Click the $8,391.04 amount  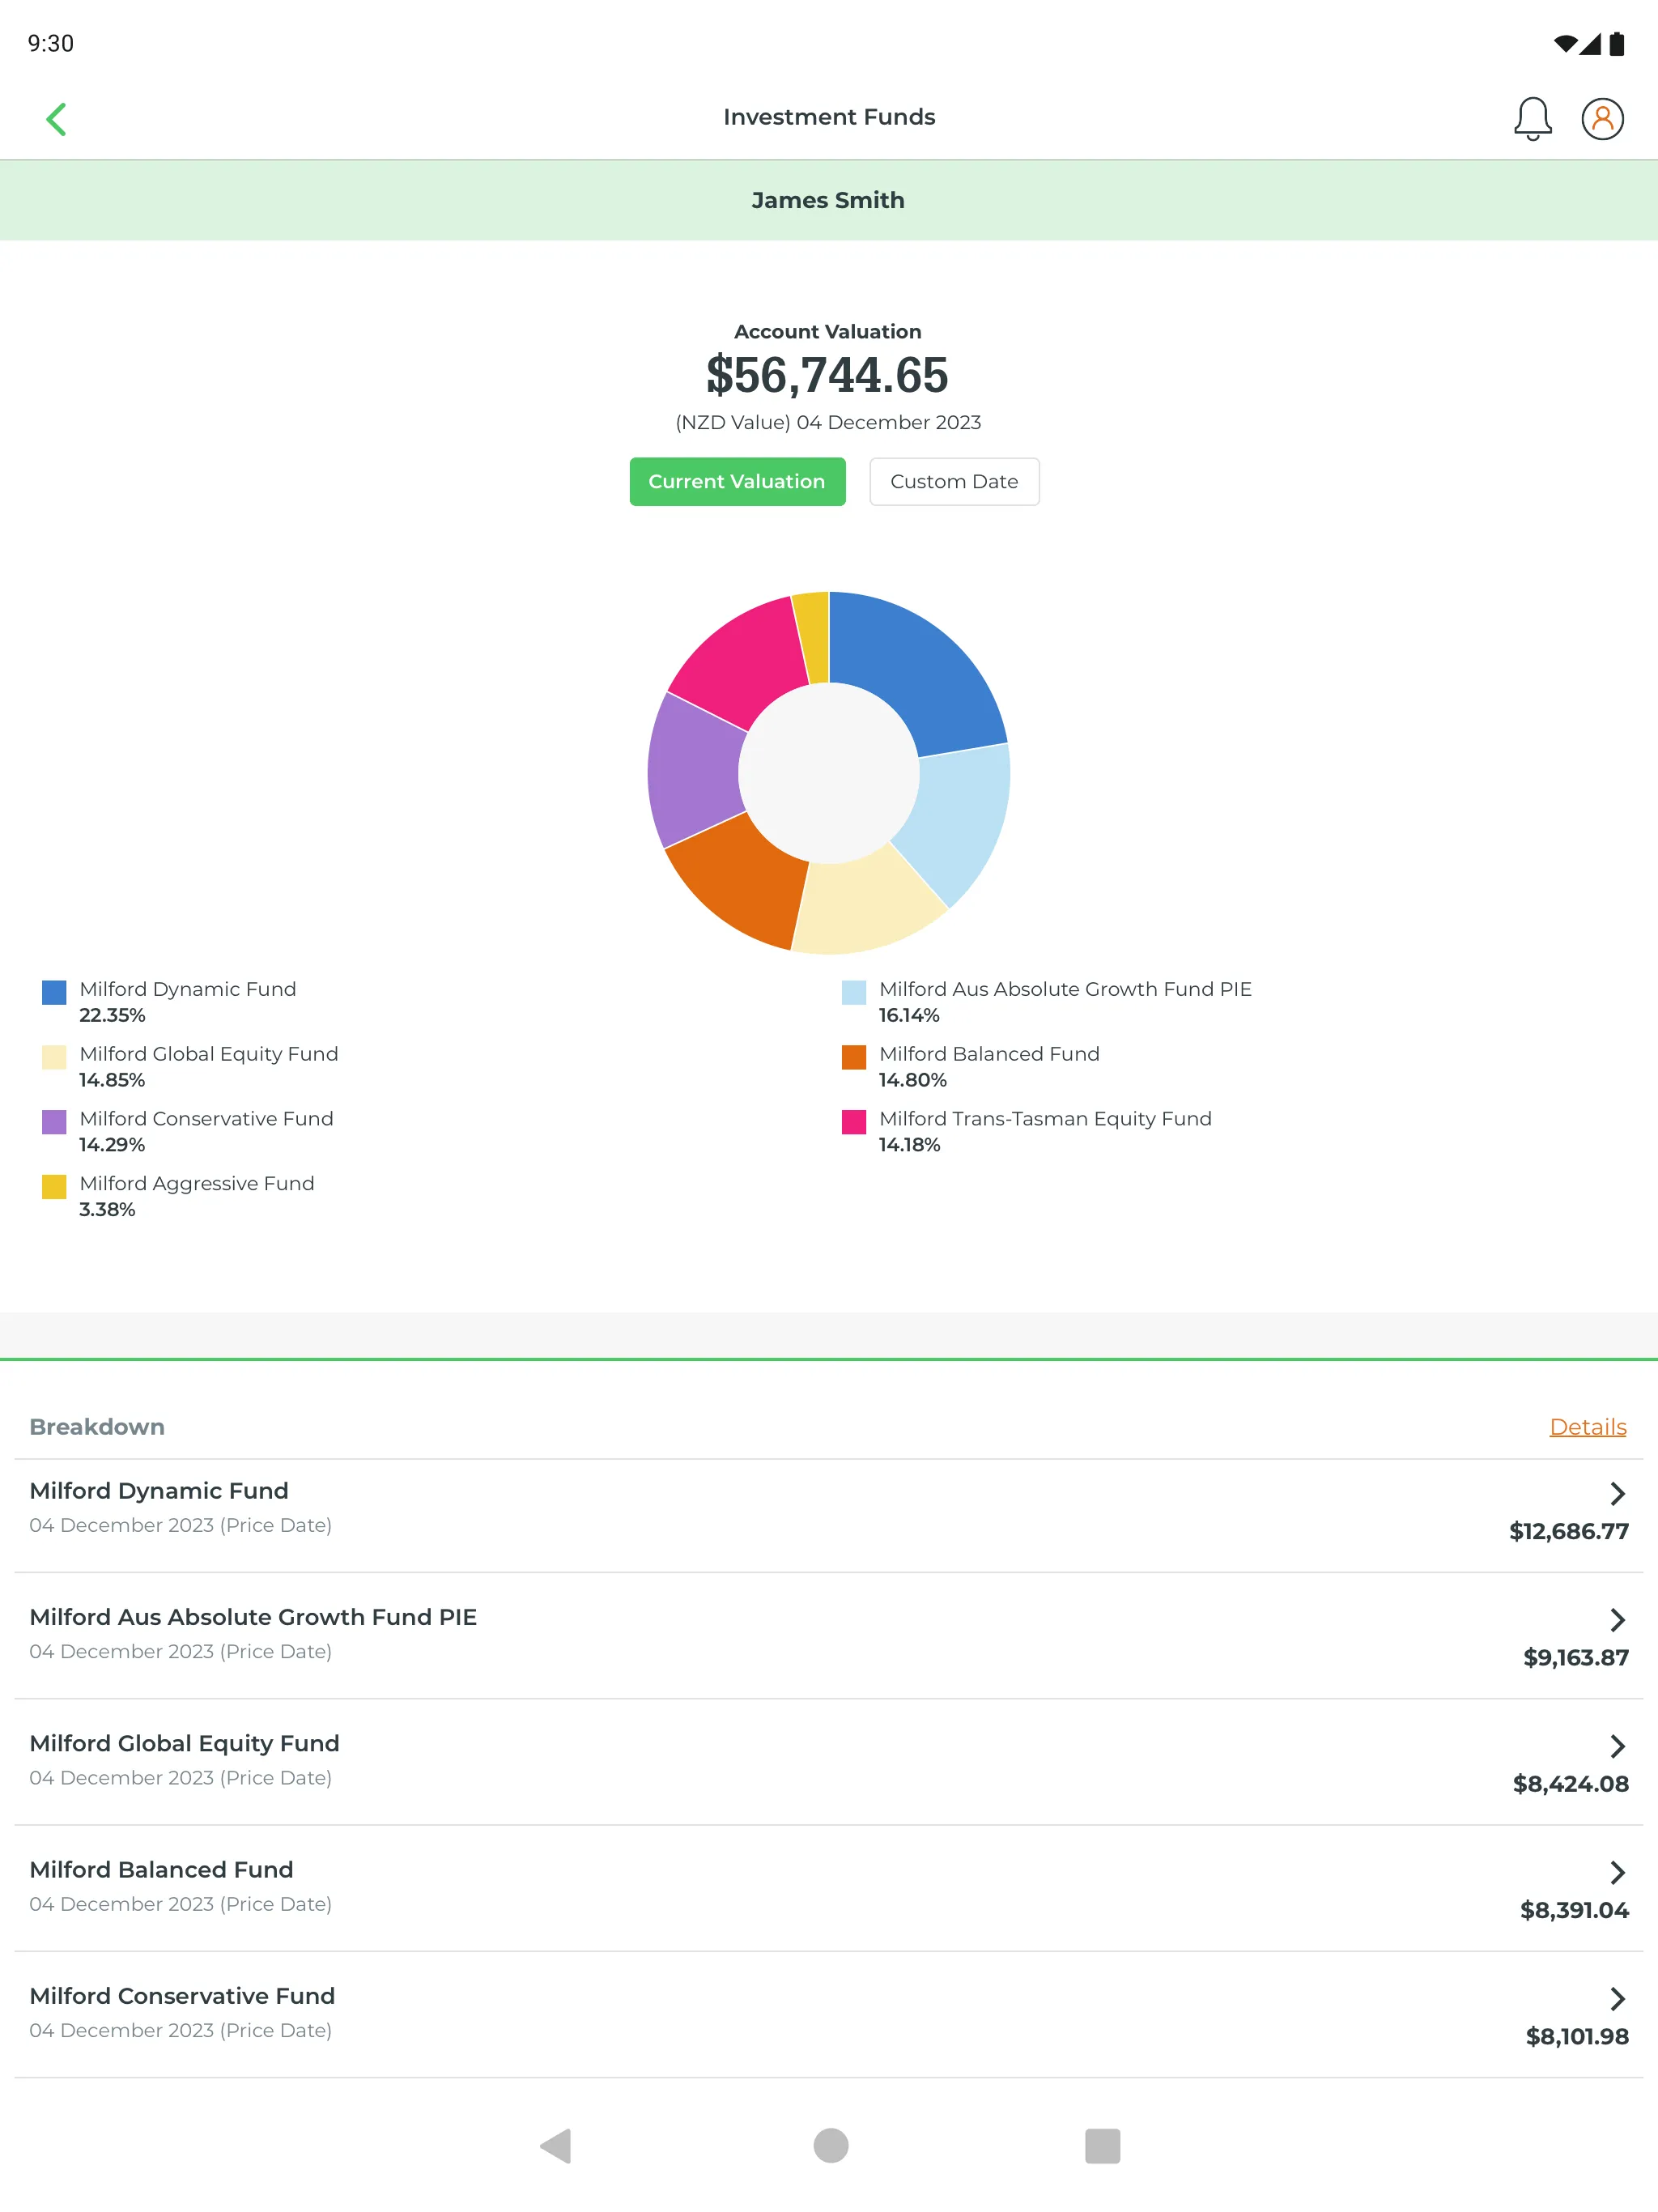pyautogui.click(x=1574, y=1911)
